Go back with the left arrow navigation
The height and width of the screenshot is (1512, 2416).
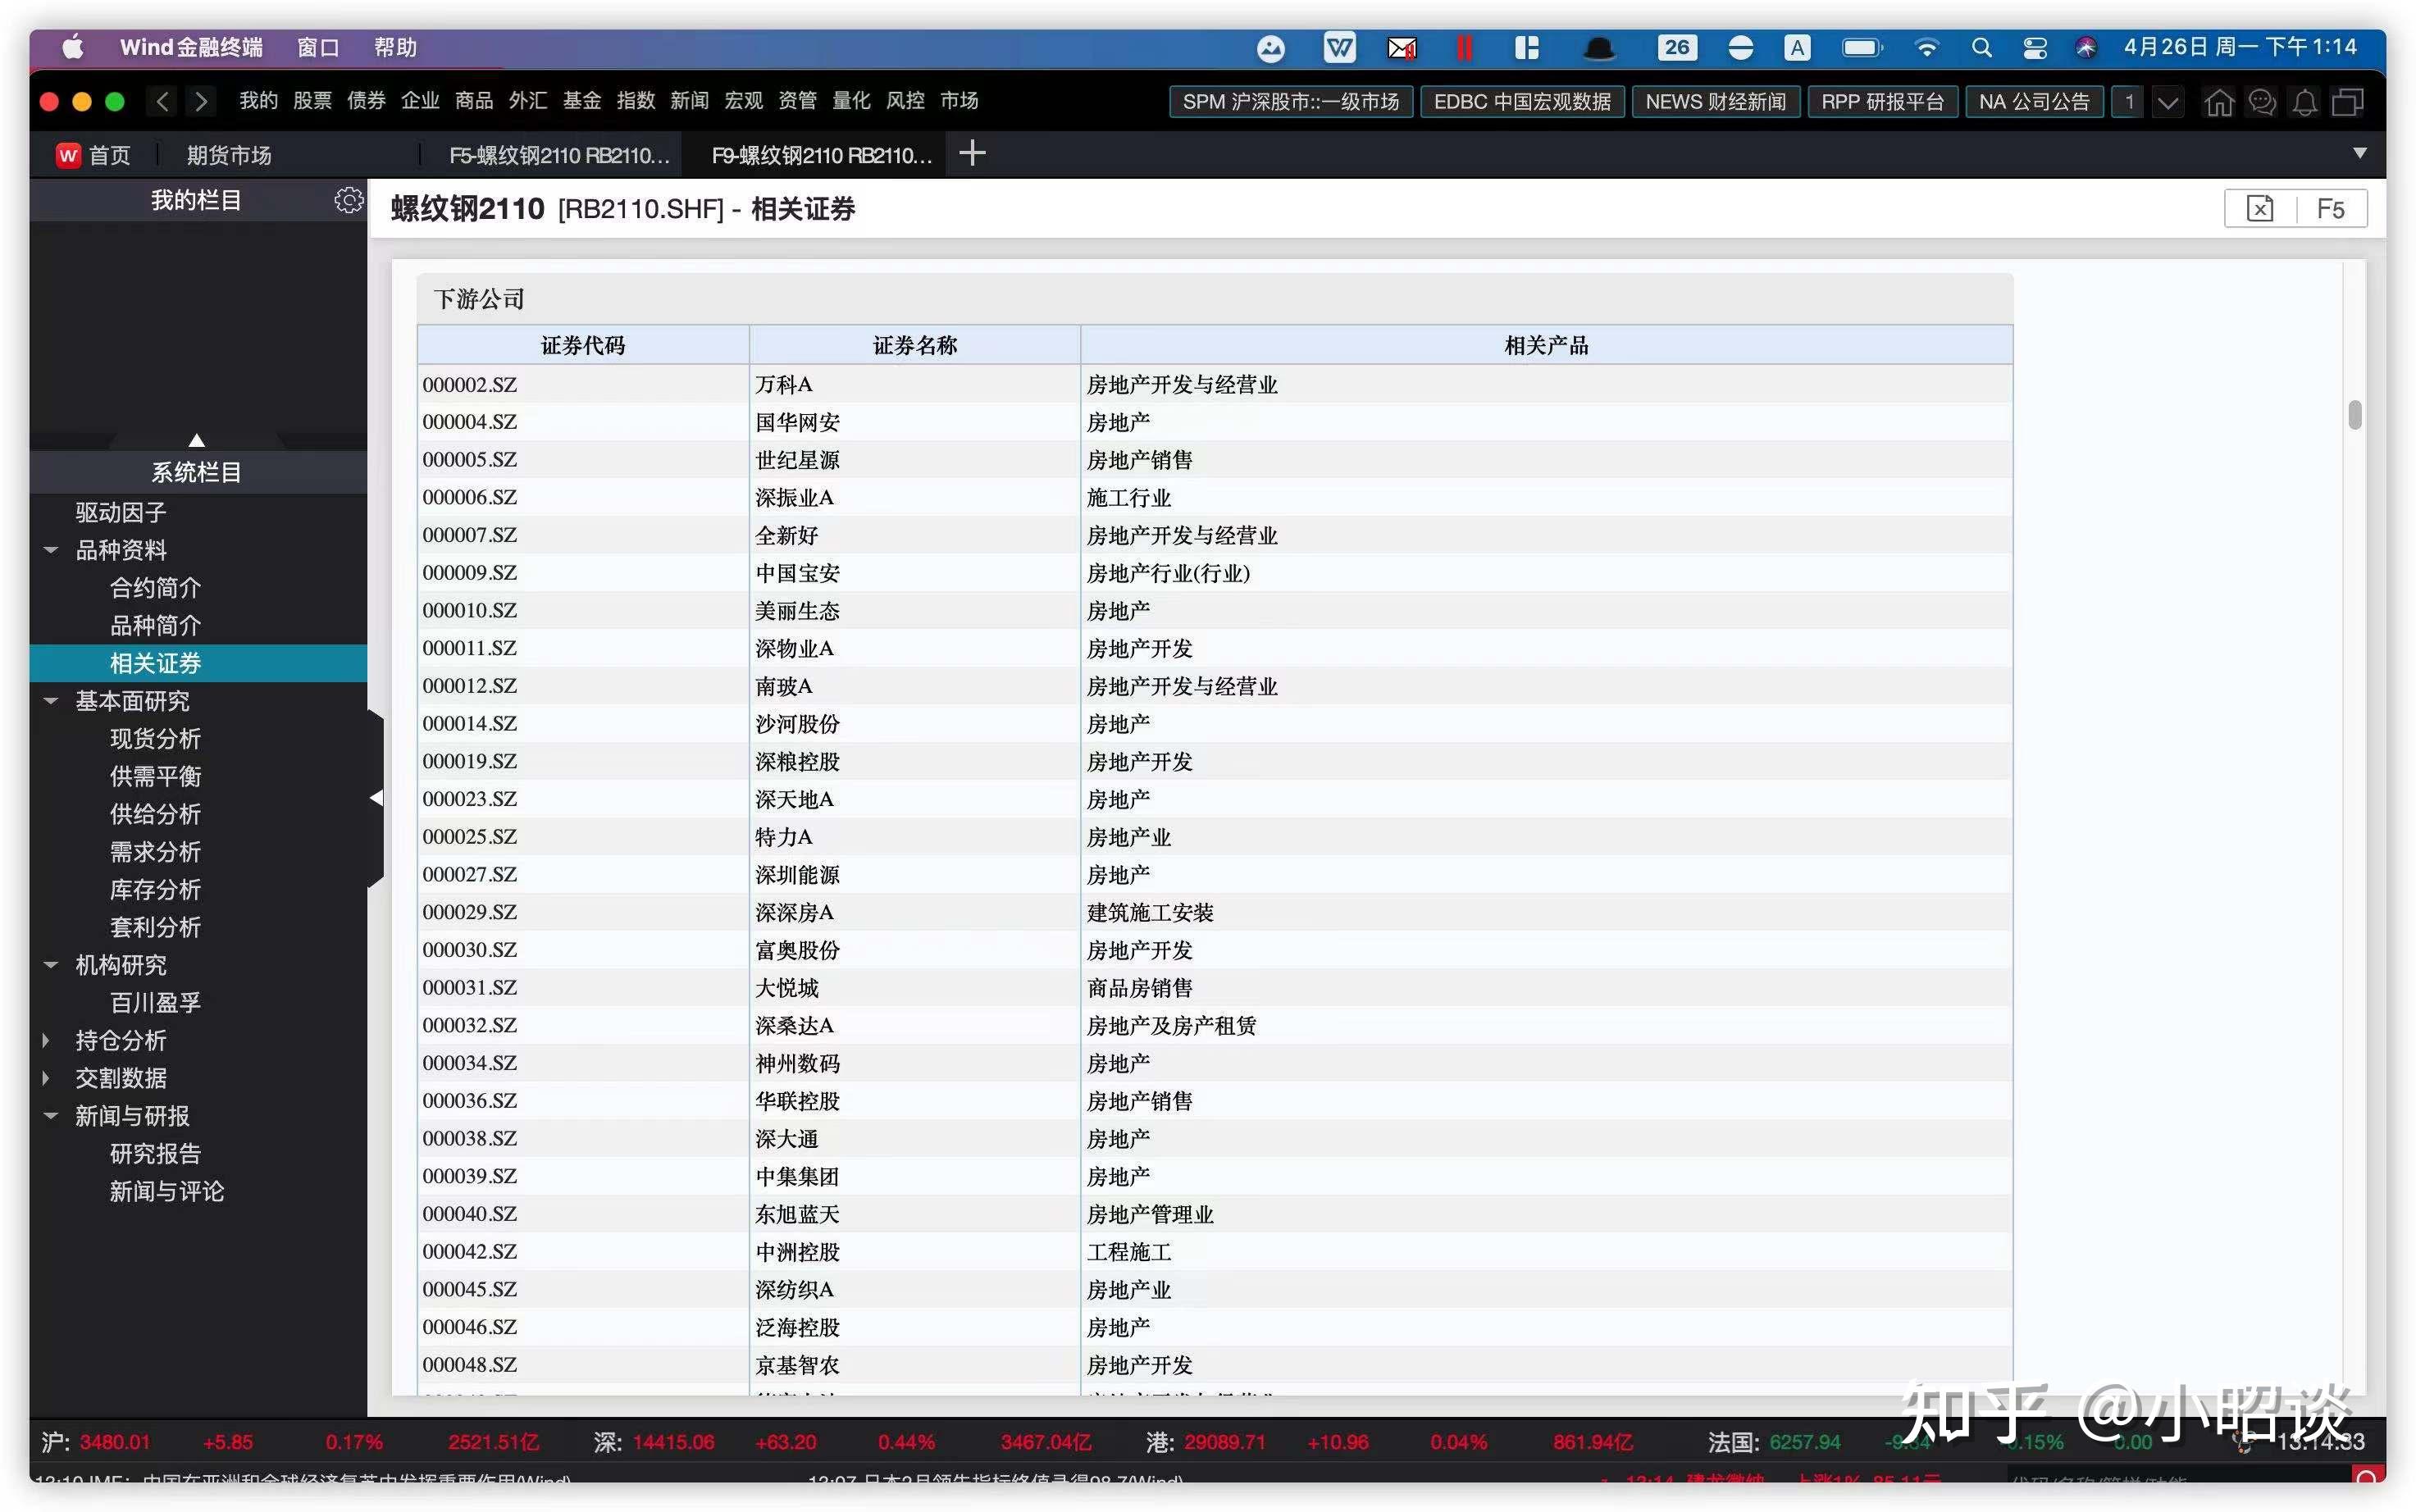click(x=163, y=101)
